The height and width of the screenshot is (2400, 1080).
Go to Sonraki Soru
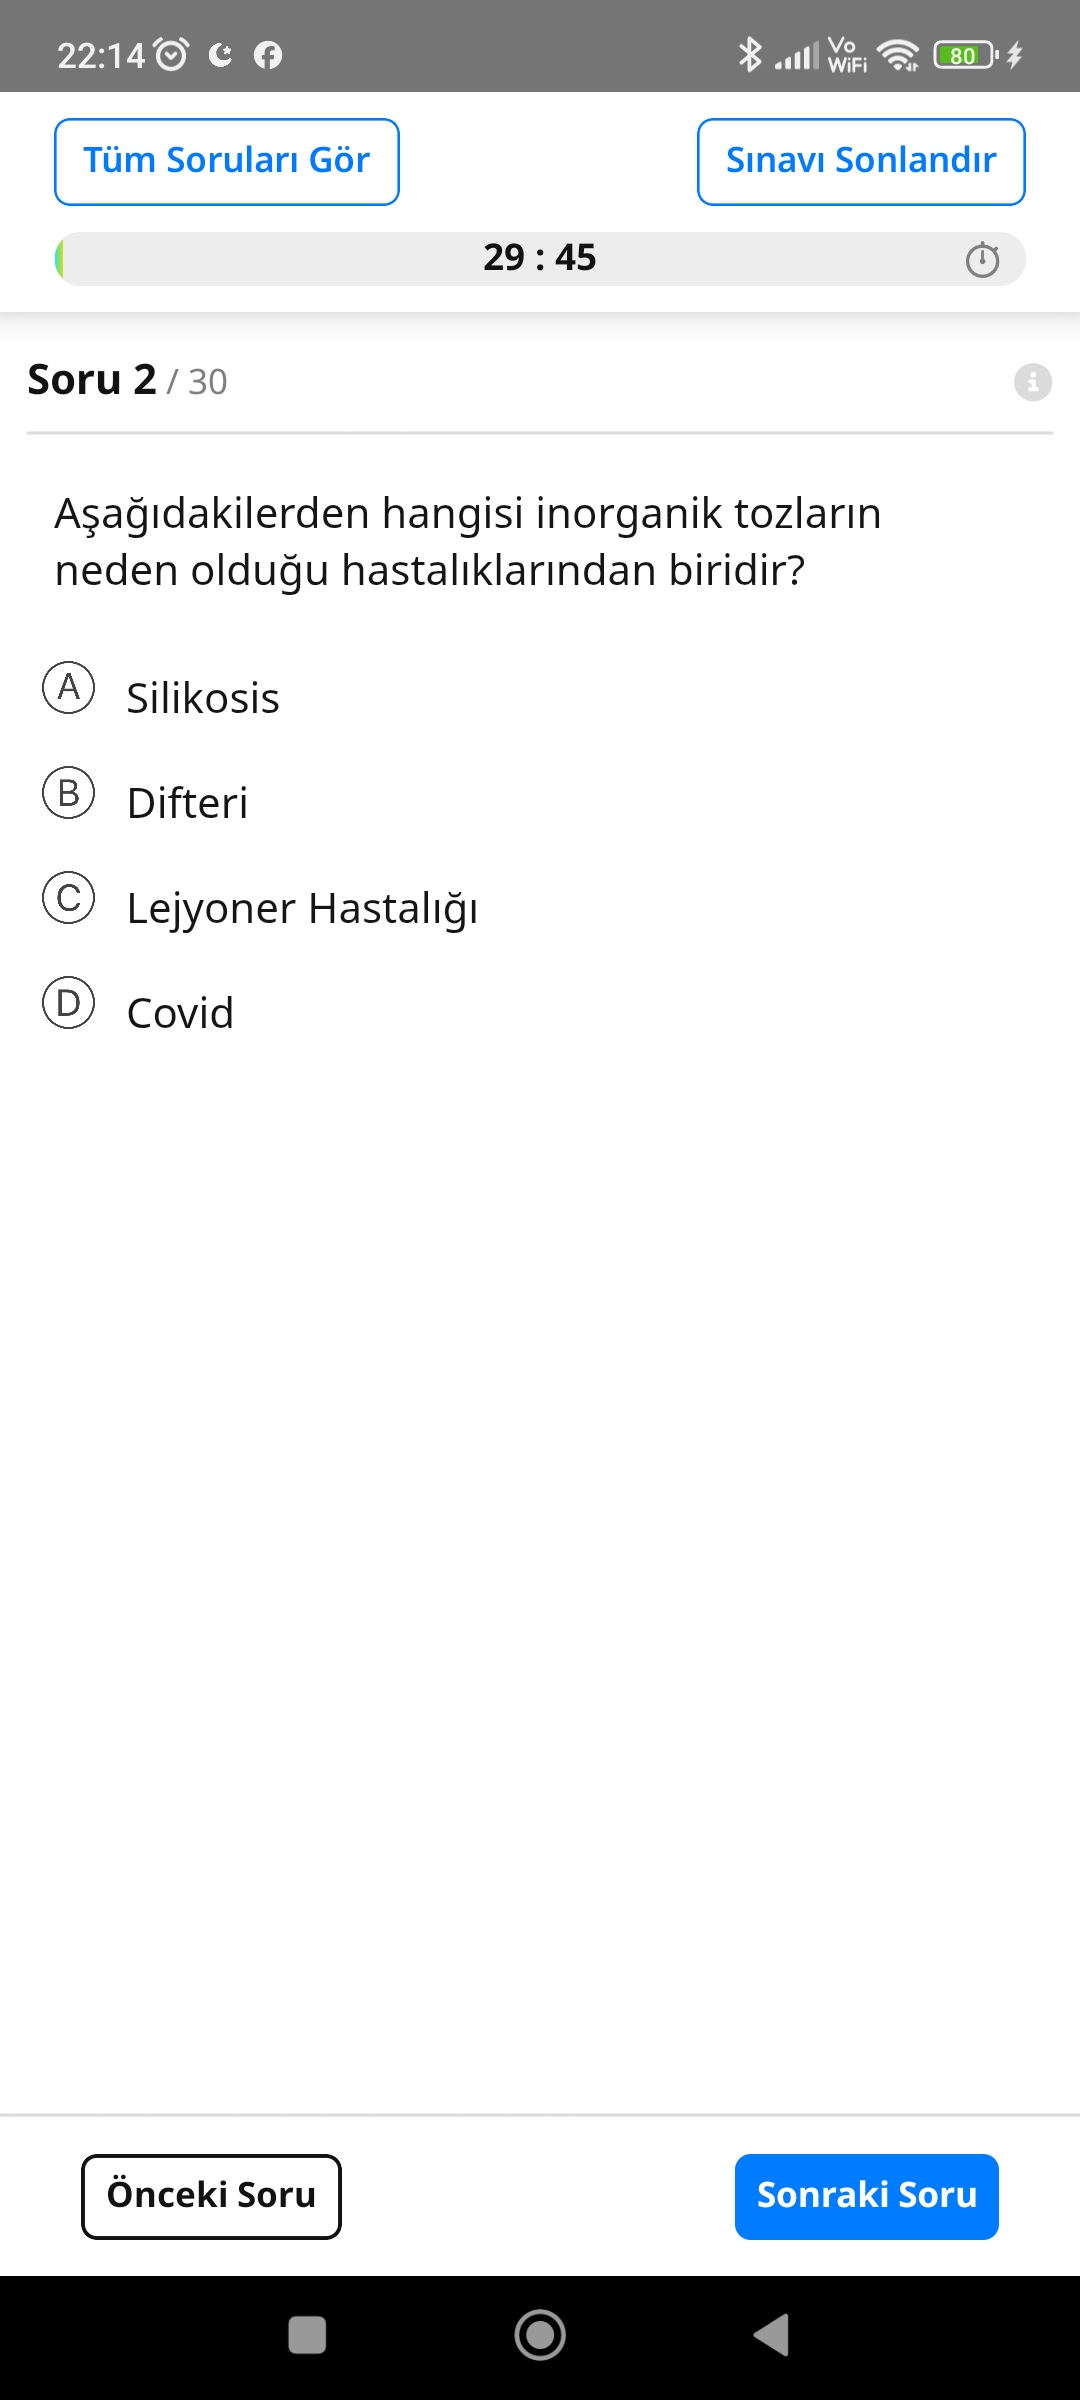click(866, 2196)
